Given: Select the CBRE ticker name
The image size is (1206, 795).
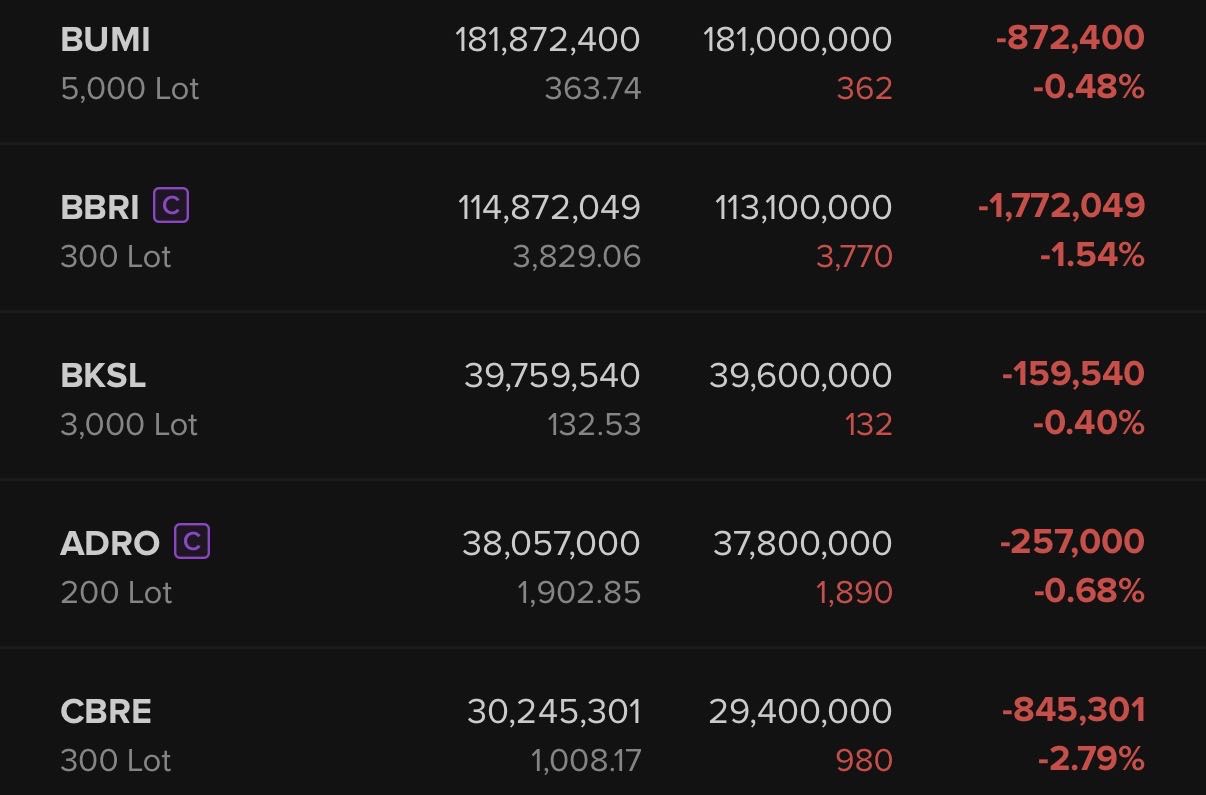Looking at the screenshot, I should coord(106,712).
